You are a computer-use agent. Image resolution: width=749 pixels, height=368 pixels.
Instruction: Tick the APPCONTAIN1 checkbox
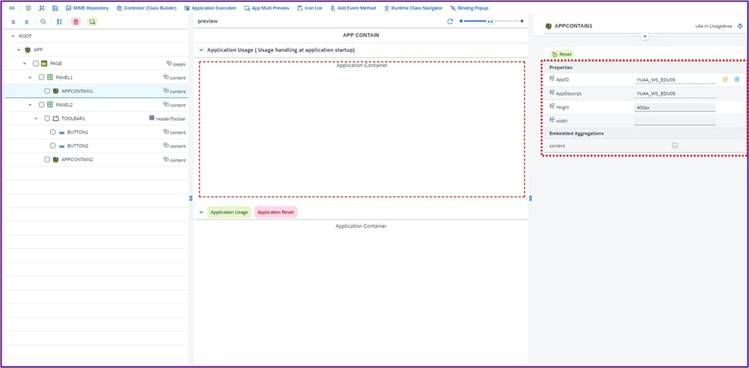pos(47,91)
